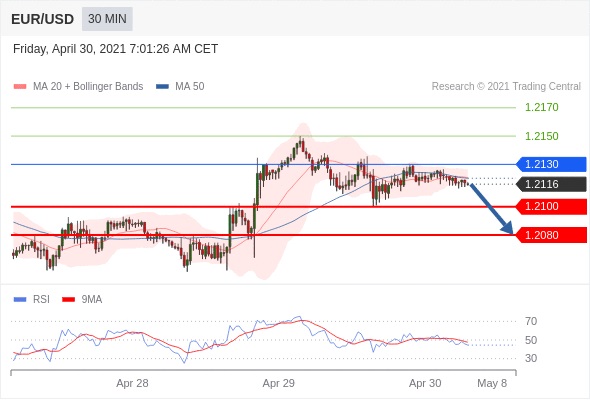
Task: Toggle the 9MA legend entry
Action: click(x=82, y=300)
